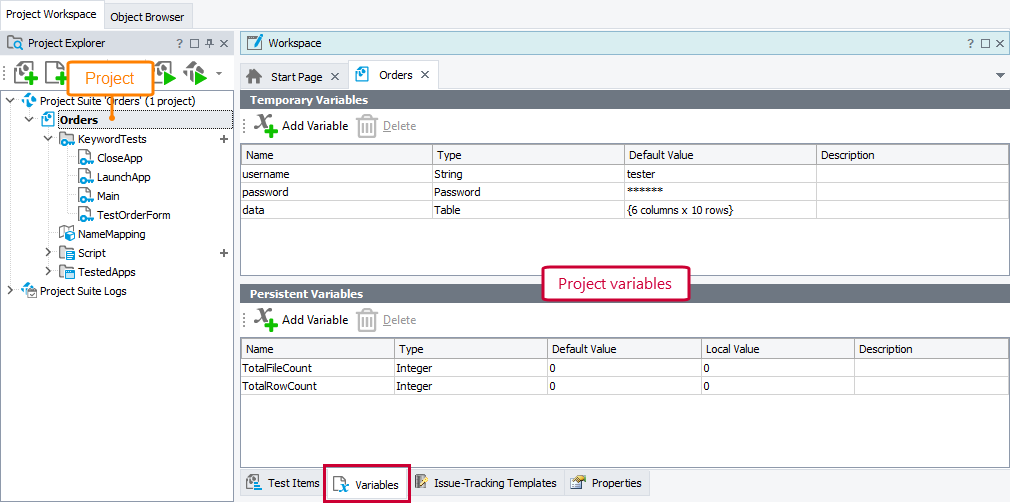The width and height of the screenshot is (1010, 503).
Task: Expand the TestedApps tree node
Action: [x=48, y=272]
